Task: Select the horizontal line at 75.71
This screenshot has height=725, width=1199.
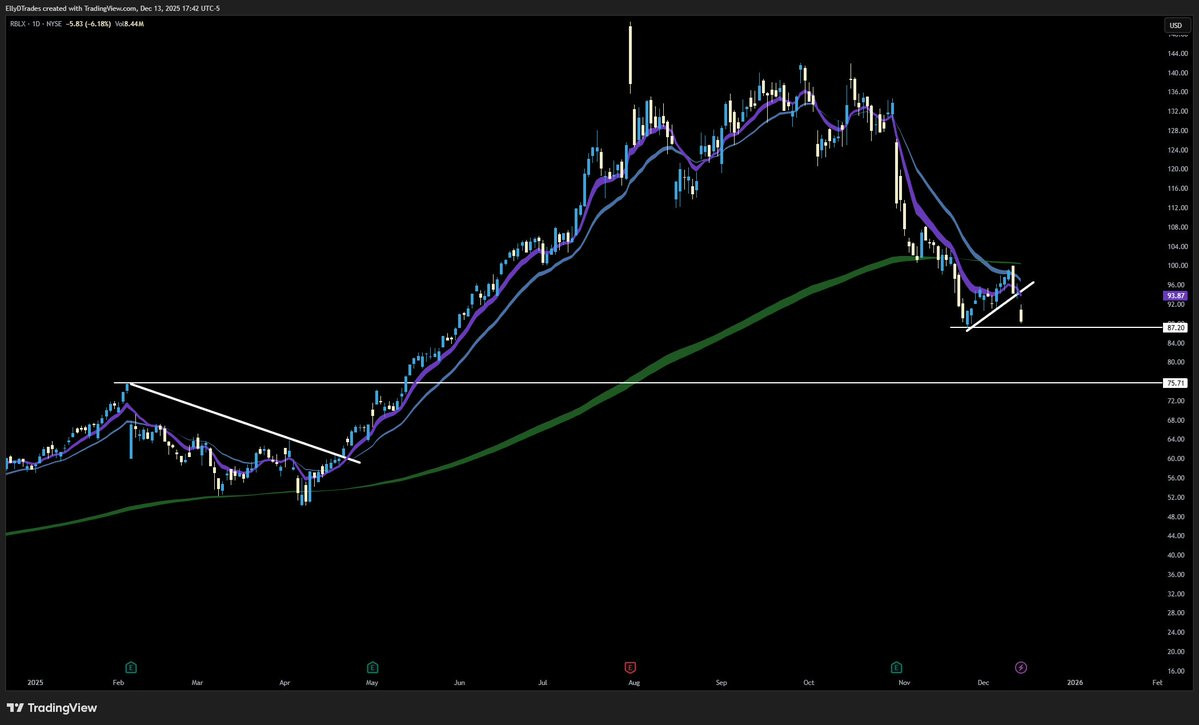Action: click(x=638, y=382)
